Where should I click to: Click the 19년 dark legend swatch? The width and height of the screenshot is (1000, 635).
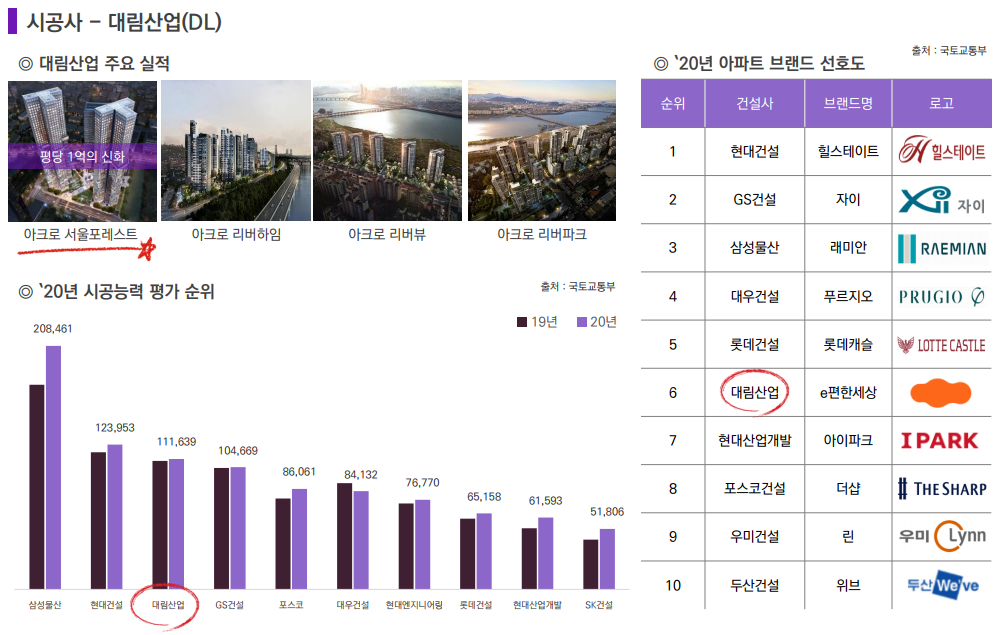point(522,322)
